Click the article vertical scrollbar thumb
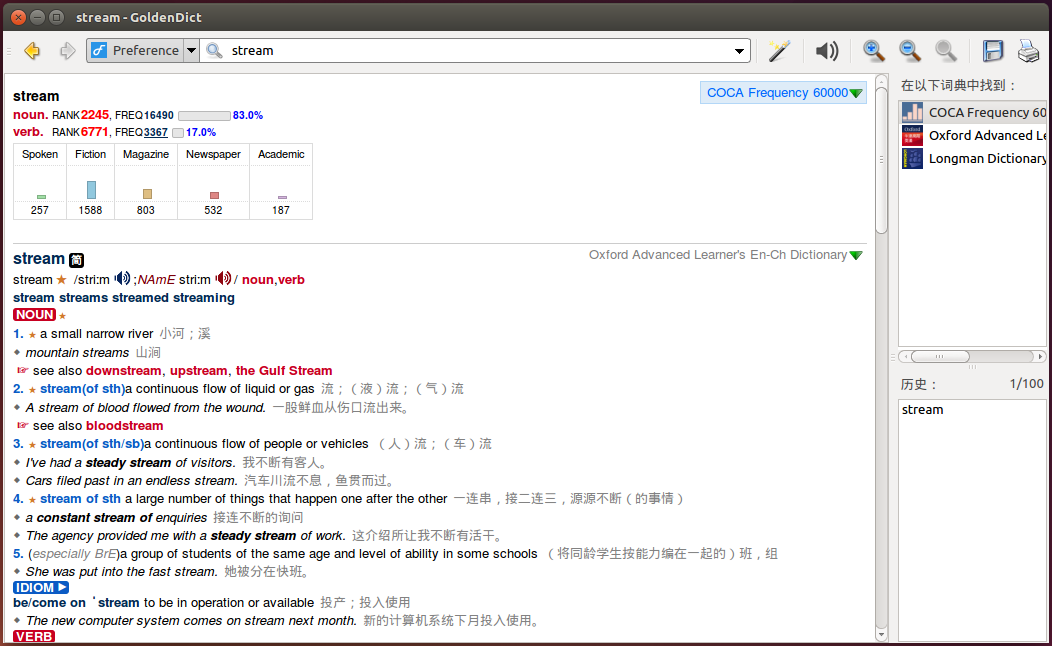This screenshot has height=646, width=1052. click(x=882, y=158)
